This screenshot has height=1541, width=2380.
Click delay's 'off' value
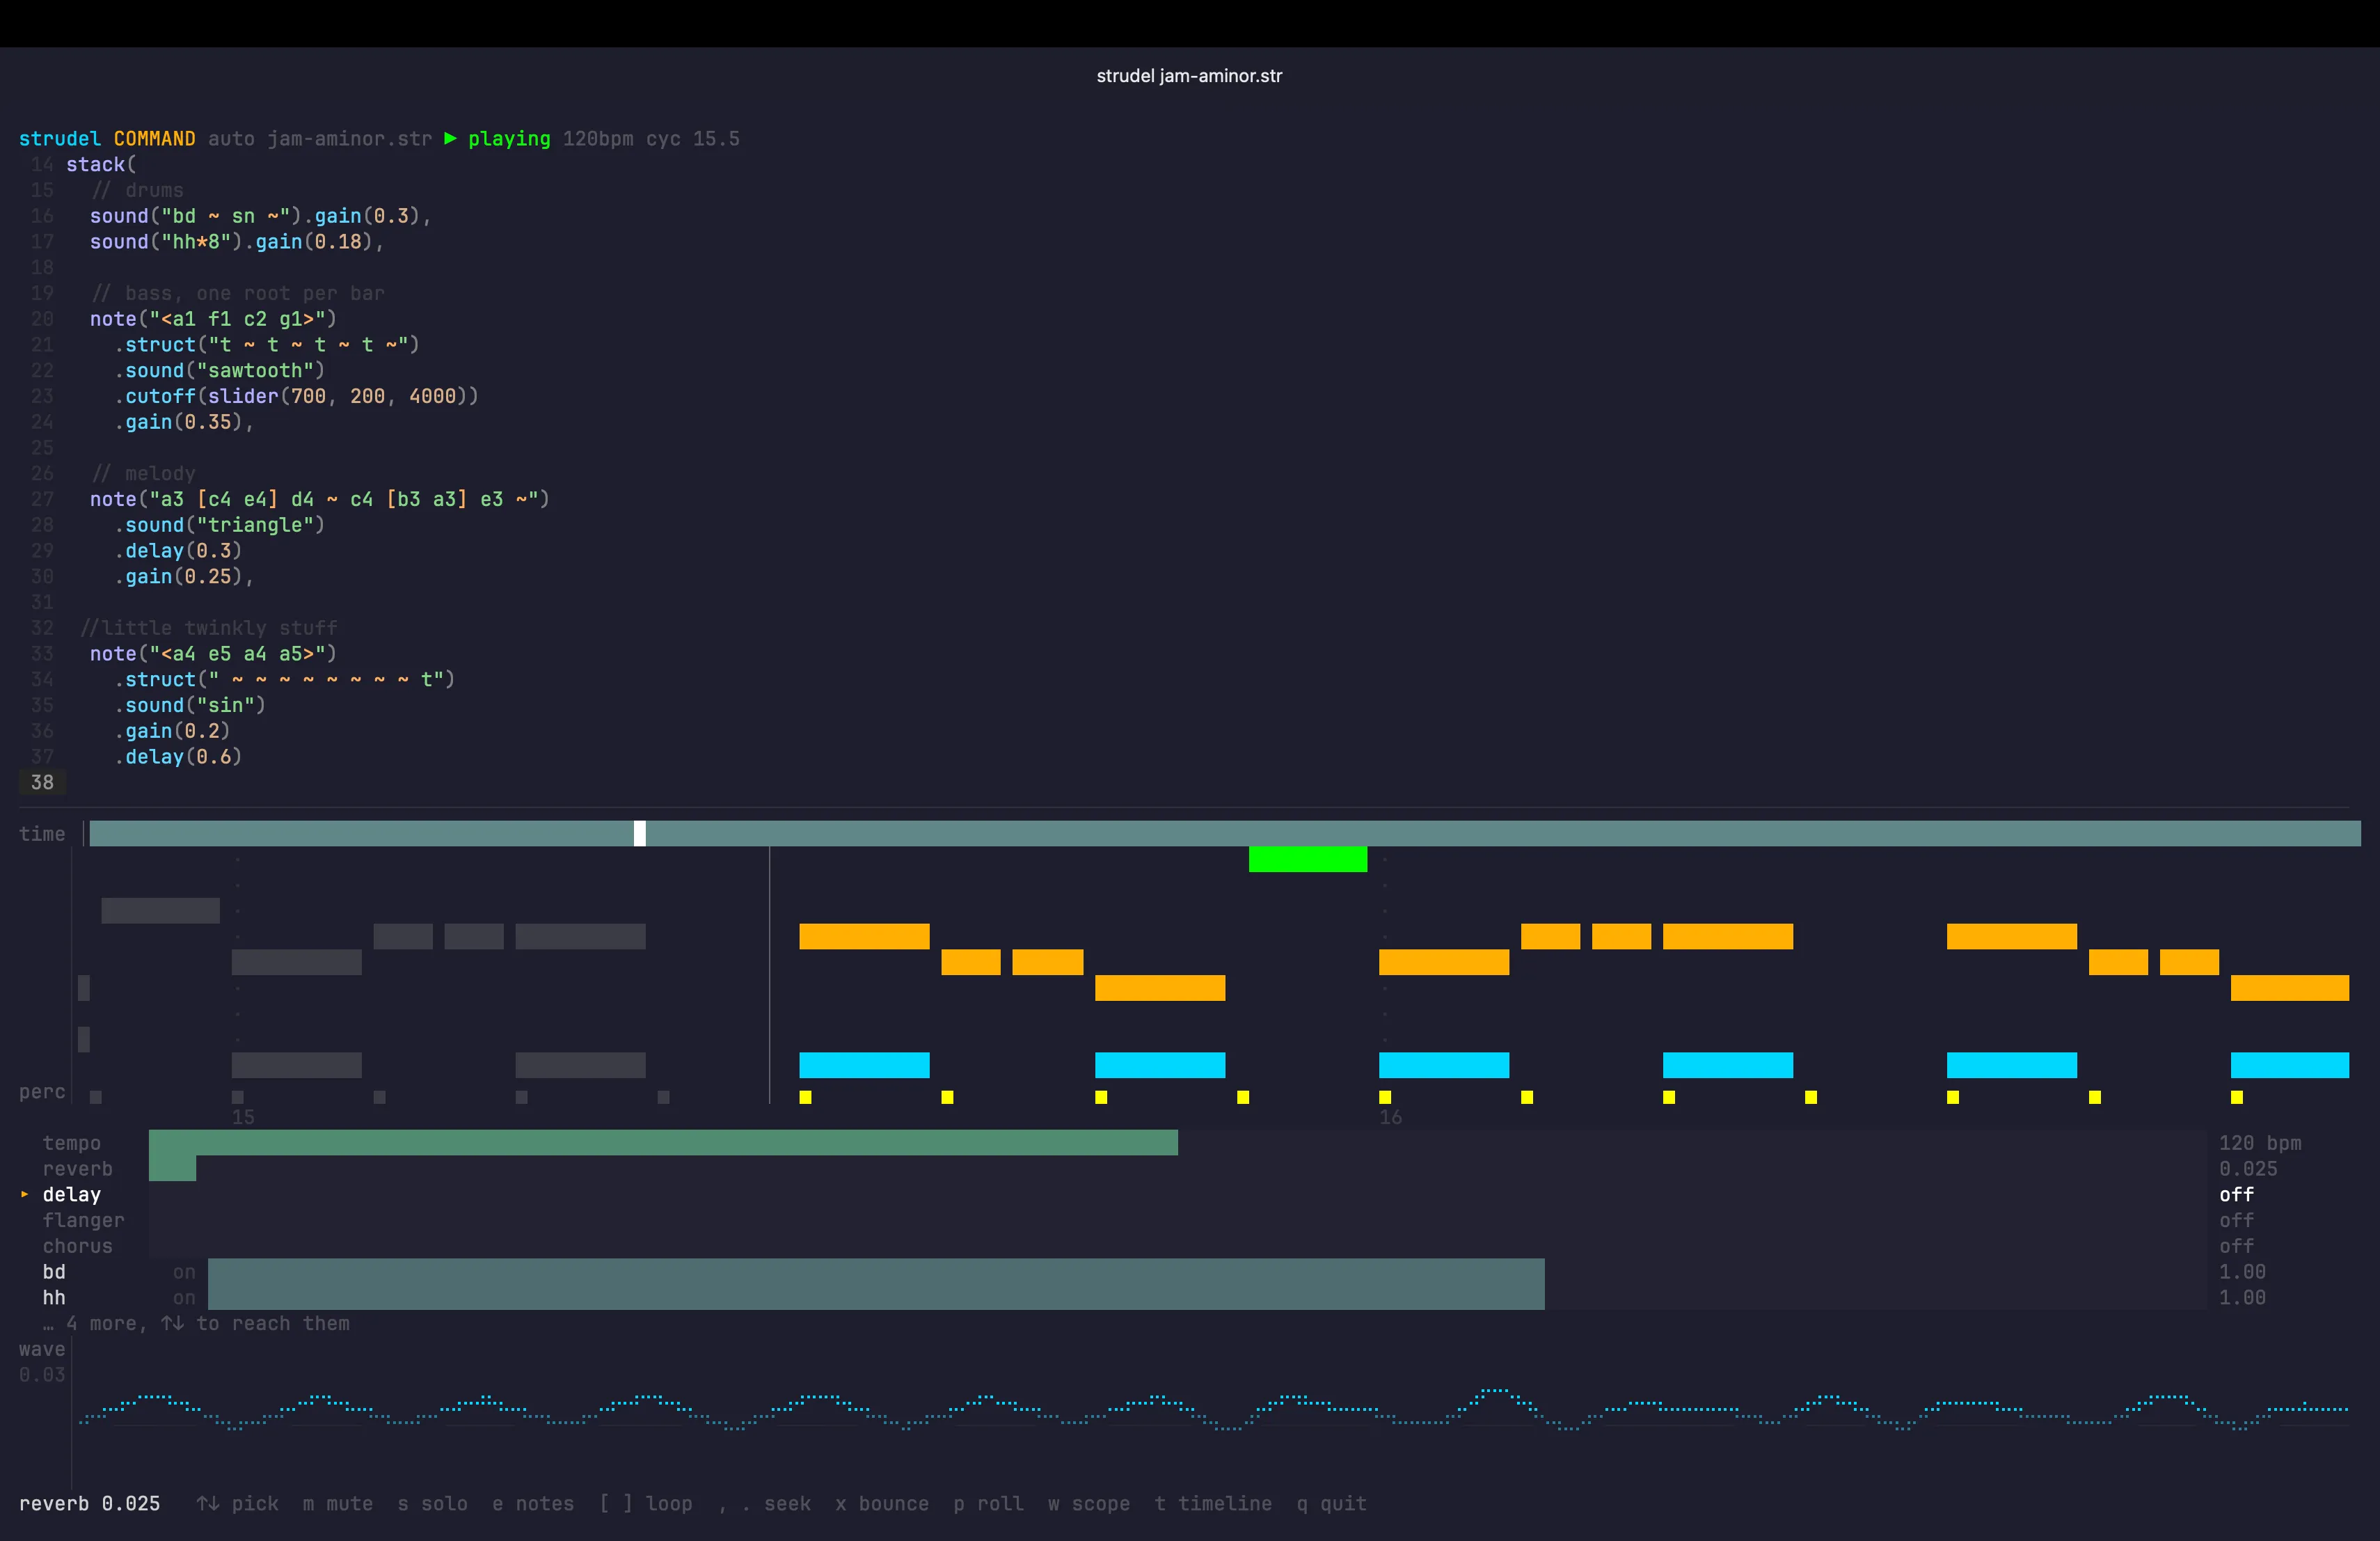[x=2236, y=1195]
